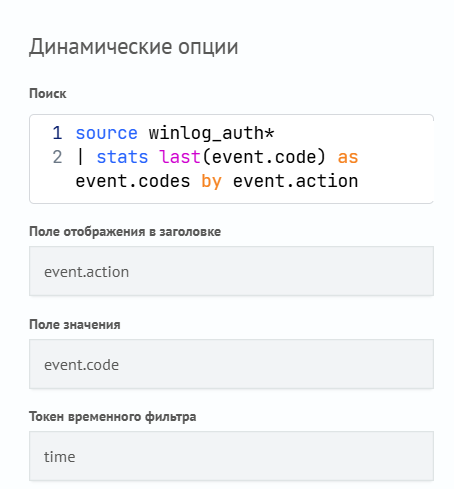Click the orange 'by' keyword
The image size is (454, 489).
(x=212, y=182)
